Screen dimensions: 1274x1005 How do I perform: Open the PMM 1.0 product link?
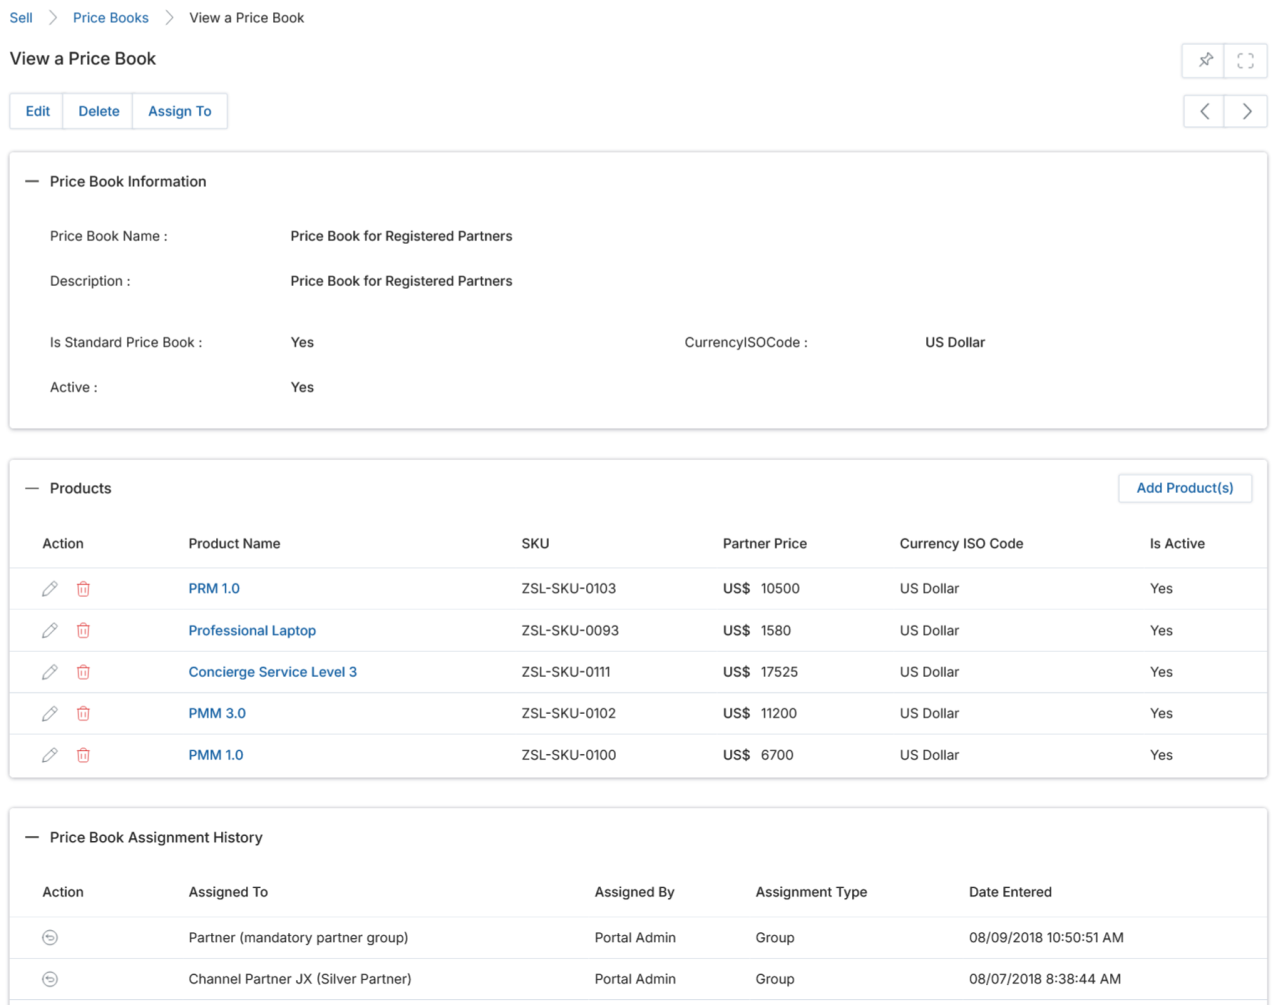click(216, 755)
